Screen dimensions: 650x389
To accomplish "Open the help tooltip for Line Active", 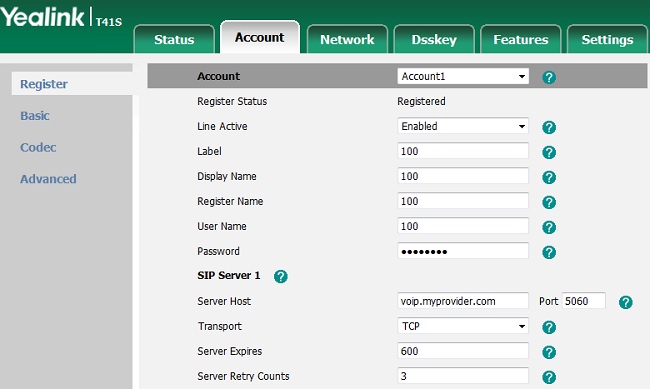I will coord(549,127).
